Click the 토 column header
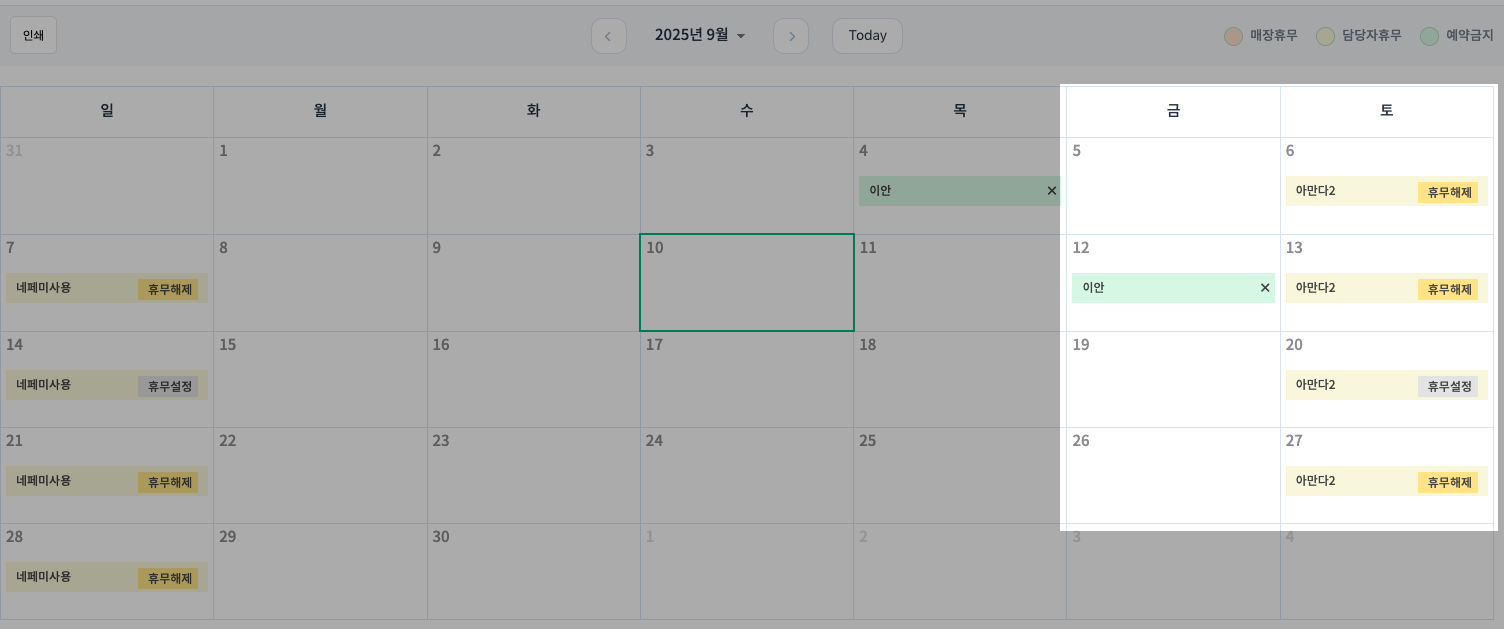This screenshot has height=629, width=1504. point(1386,111)
